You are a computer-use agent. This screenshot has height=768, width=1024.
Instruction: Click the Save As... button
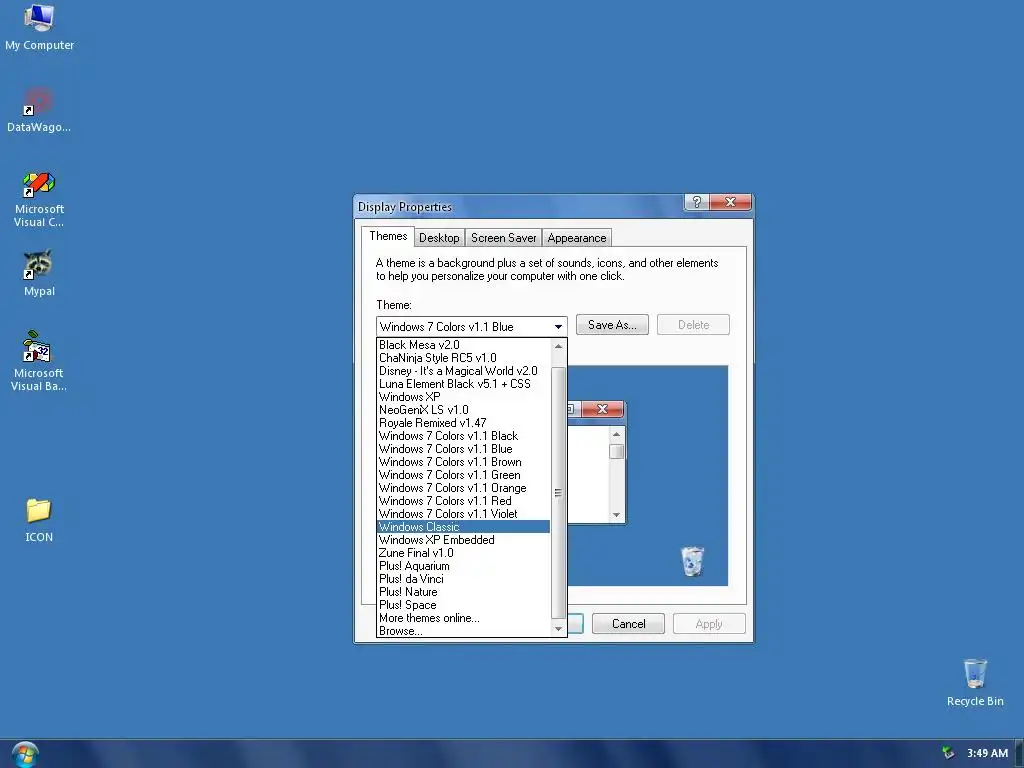point(612,325)
